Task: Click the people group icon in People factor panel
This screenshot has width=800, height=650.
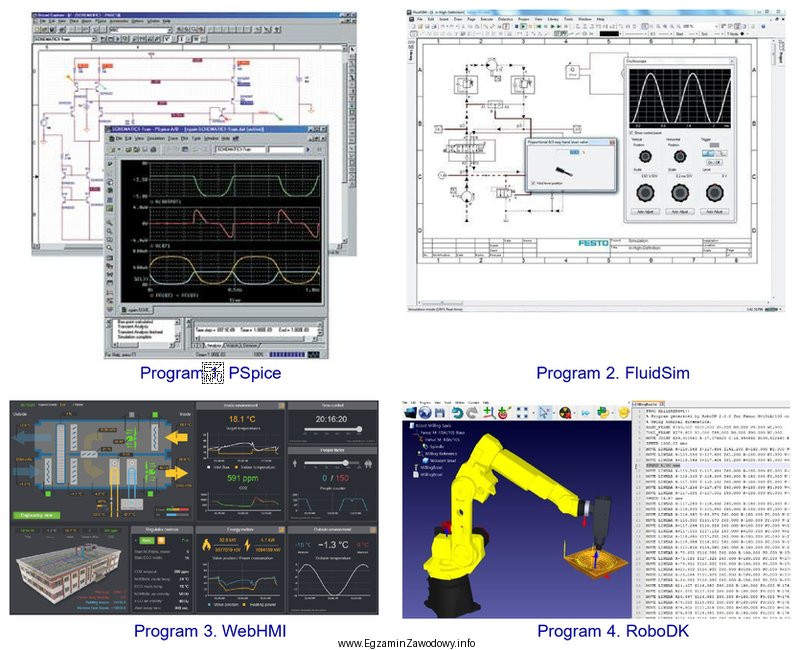Action: [368, 464]
